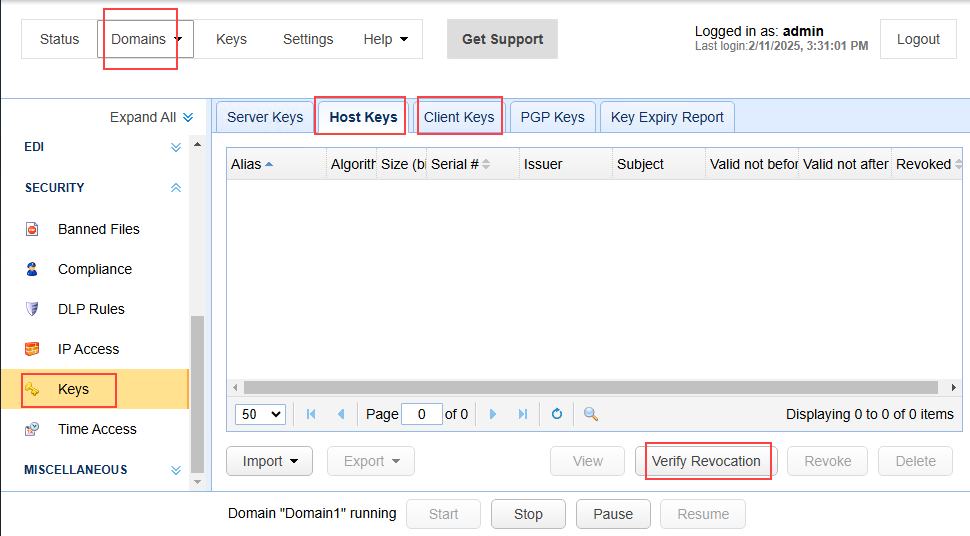Open the Help menu

point(385,39)
